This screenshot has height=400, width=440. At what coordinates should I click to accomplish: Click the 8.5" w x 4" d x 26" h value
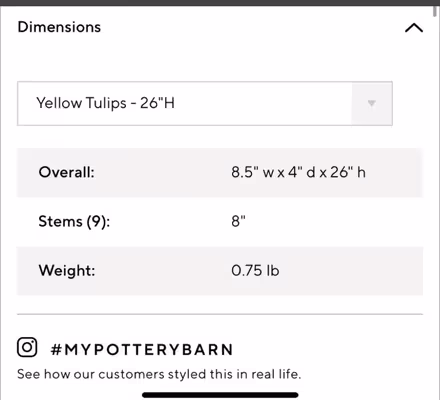click(298, 172)
